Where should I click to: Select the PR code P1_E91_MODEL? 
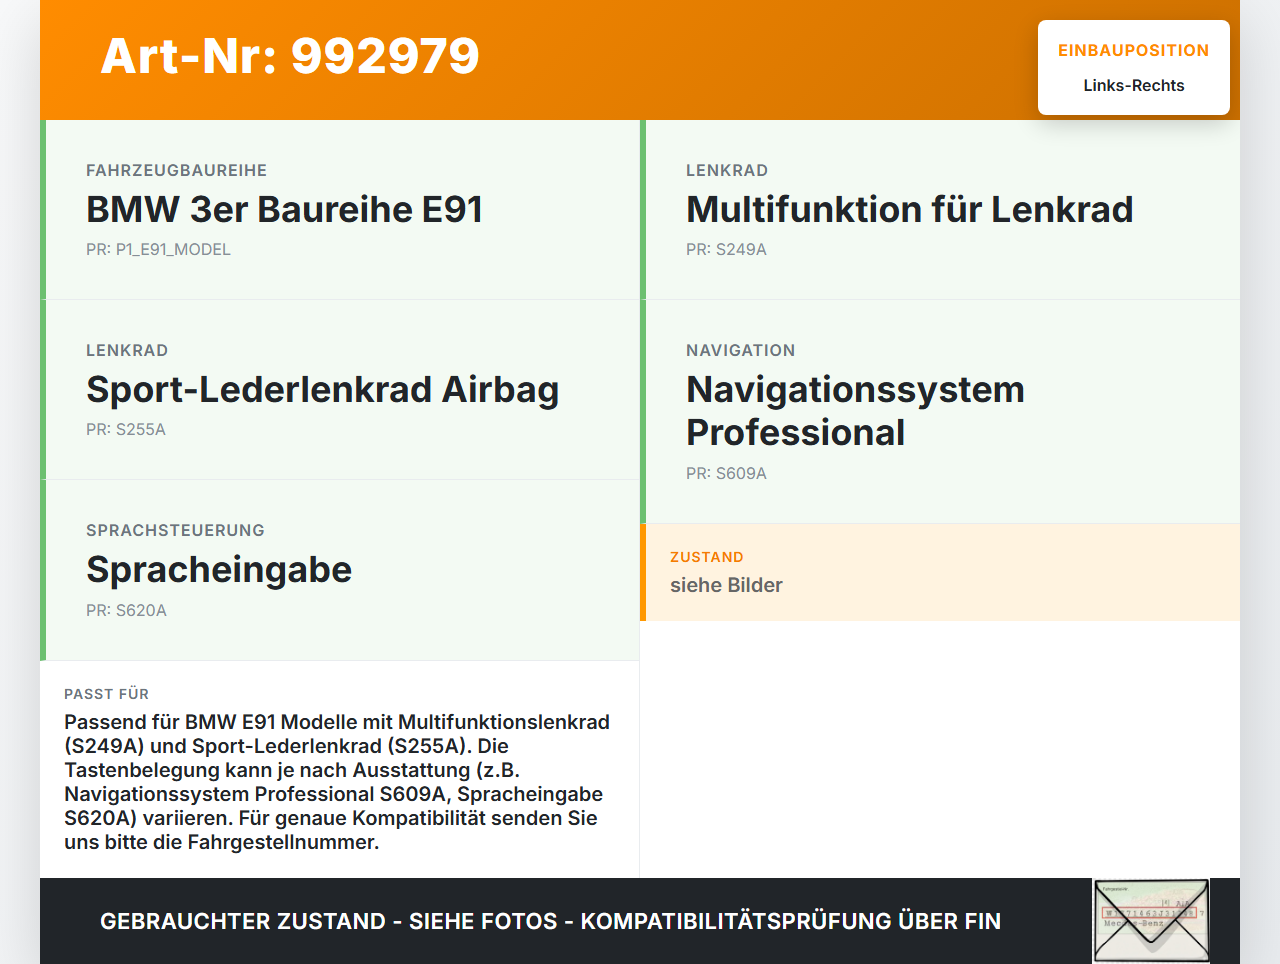tap(158, 249)
